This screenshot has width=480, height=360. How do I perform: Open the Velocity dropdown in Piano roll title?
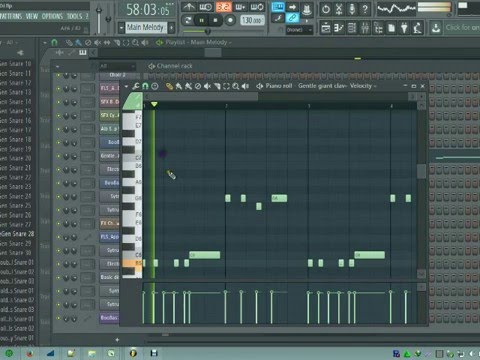(362, 86)
